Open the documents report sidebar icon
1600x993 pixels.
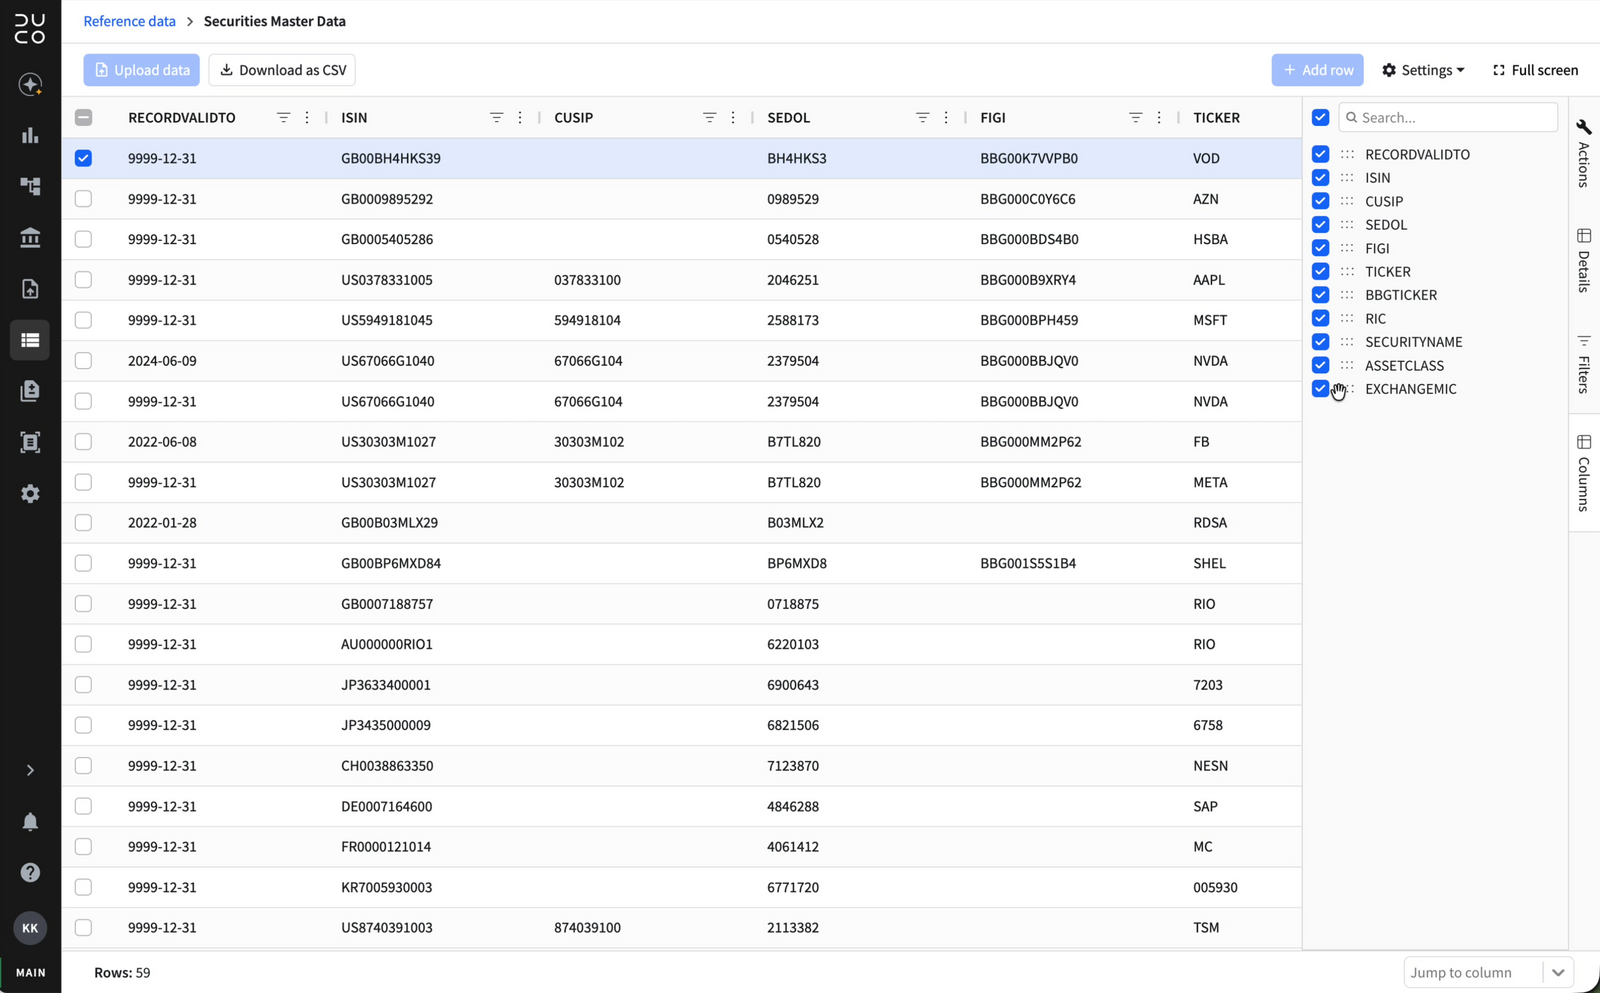click(x=30, y=391)
